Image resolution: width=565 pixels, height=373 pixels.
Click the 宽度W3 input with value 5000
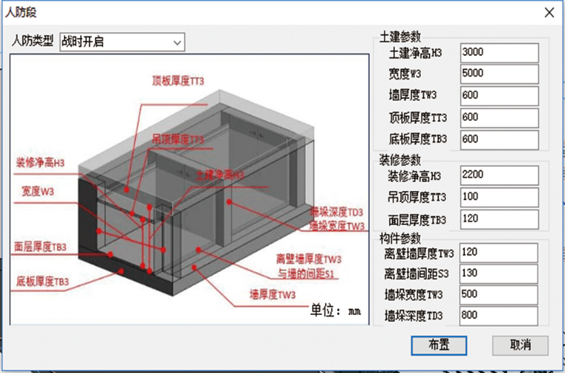pyautogui.click(x=499, y=74)
